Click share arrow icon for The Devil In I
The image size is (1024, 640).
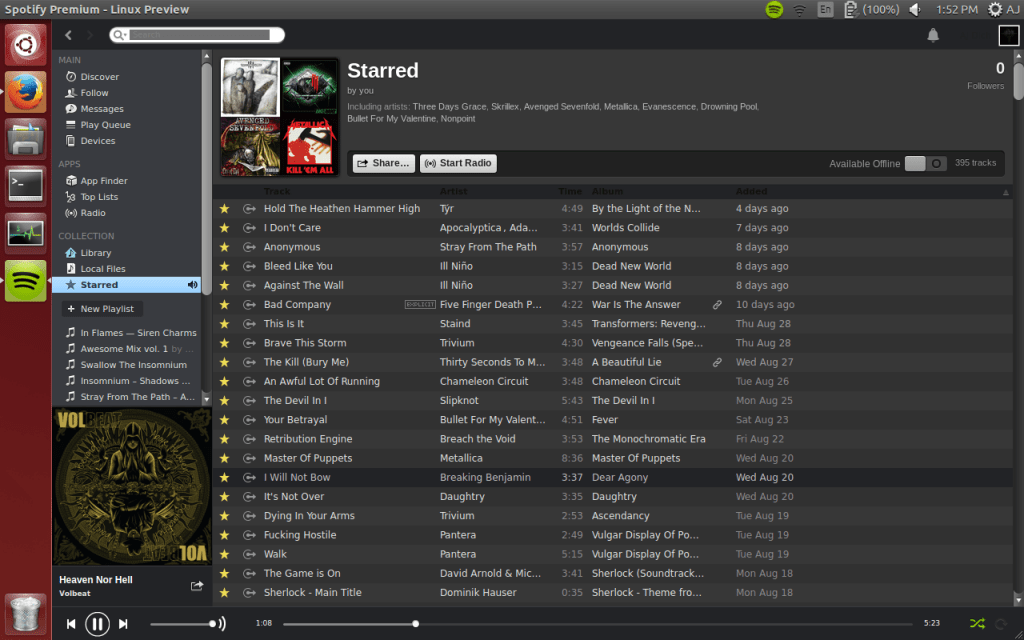(249, 401)
